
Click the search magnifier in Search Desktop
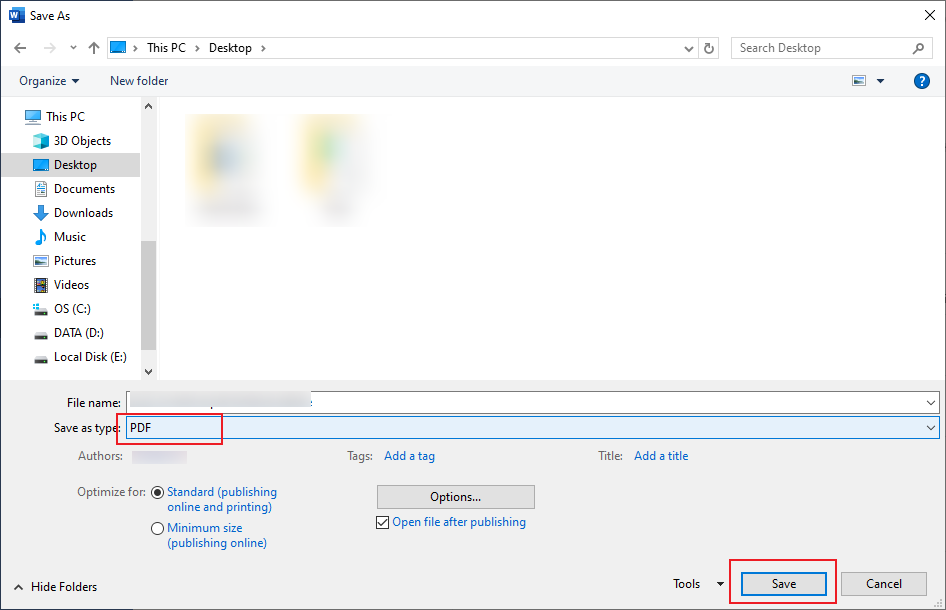pyautogui.click(x=918, y=47)
